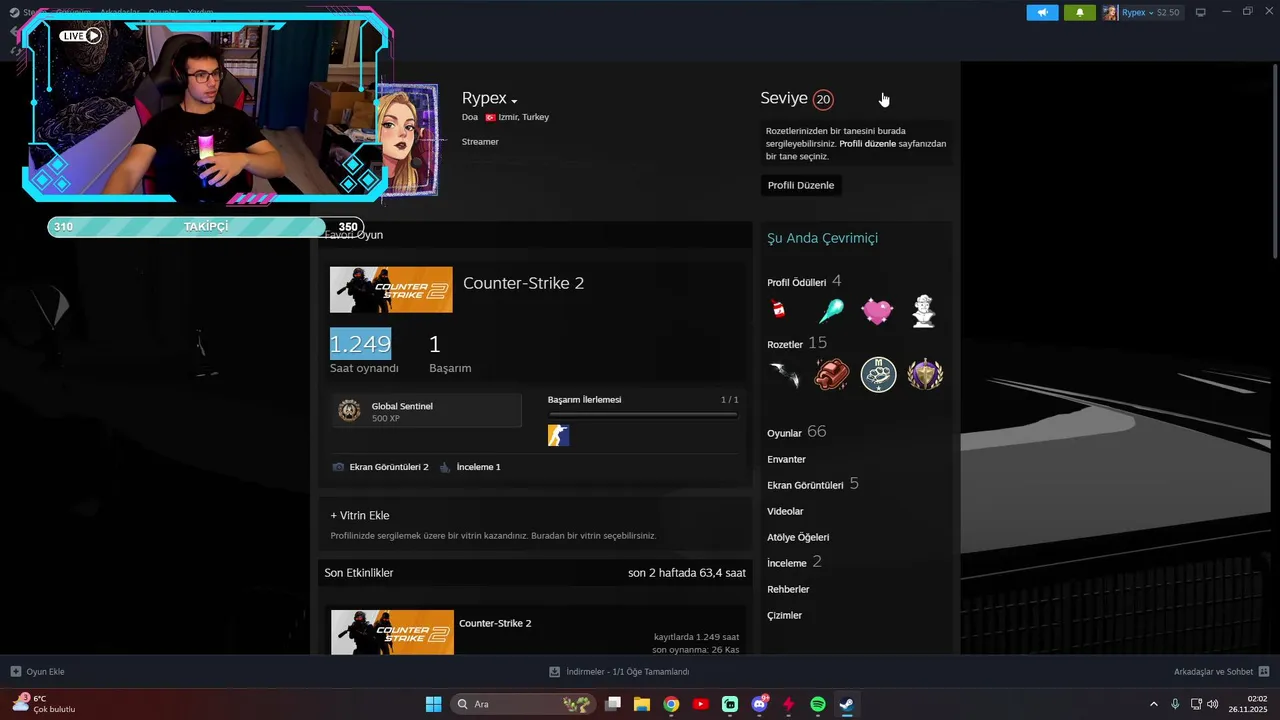Open the Profil Ödülleri 4 heading link
This screenshot has width=1280, height=720.
point(804,281)
